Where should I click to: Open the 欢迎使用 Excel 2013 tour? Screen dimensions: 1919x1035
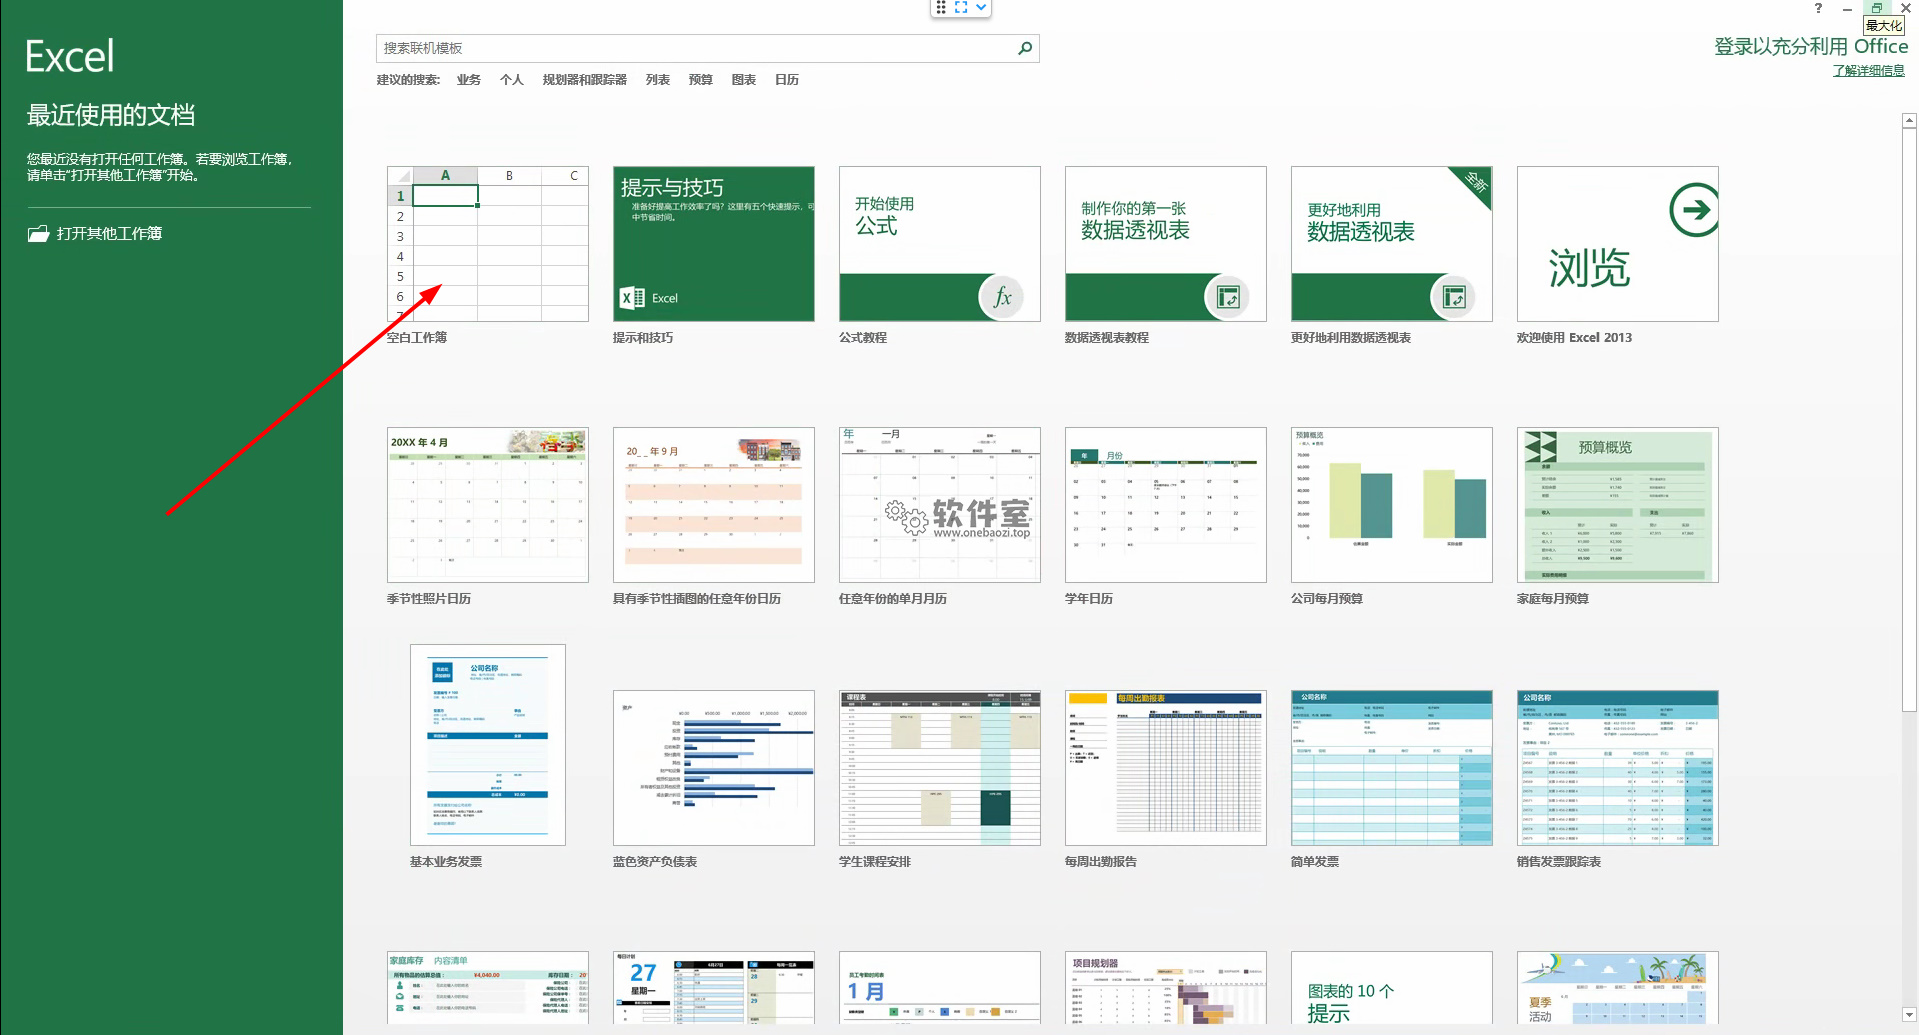(1618, 244)
